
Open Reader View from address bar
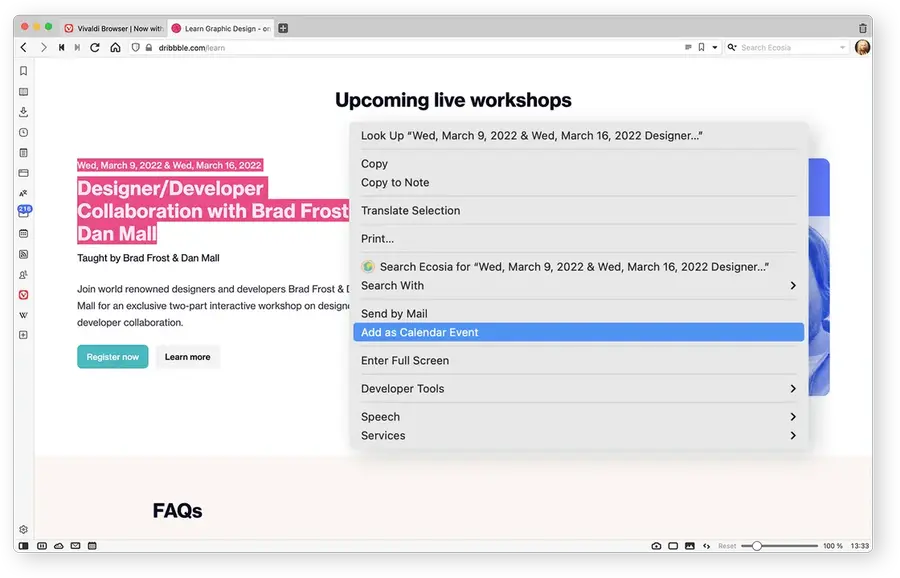(688, 48)
